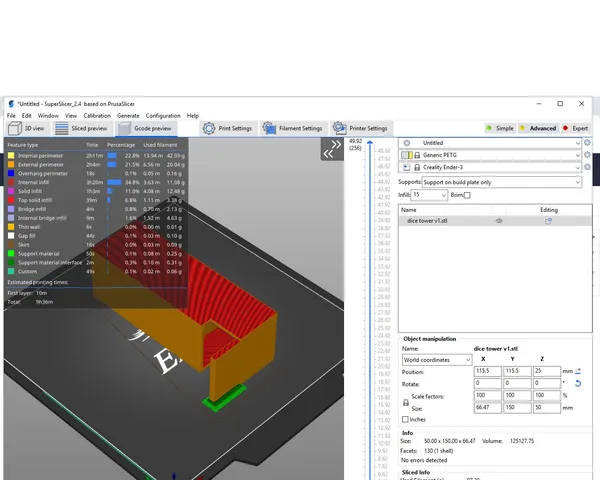Open the Supports dropdown
600x480 pixels.
pos(501,182)
